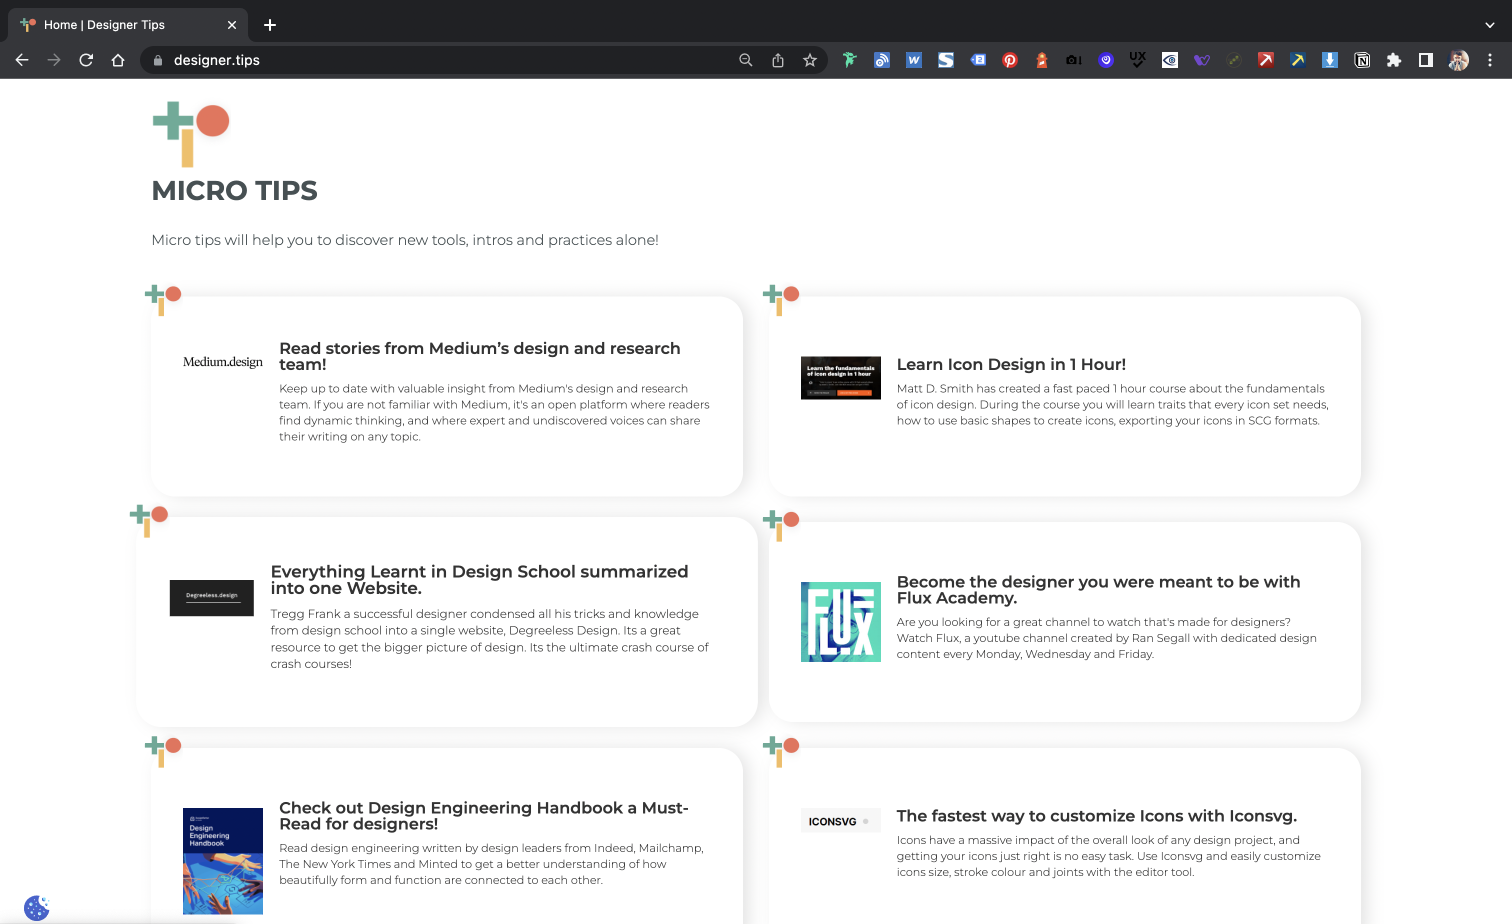Click the 'Read stories from Medium's design team' heading
The width and height of the screenshot is (1512, 924).
(479, 356)
